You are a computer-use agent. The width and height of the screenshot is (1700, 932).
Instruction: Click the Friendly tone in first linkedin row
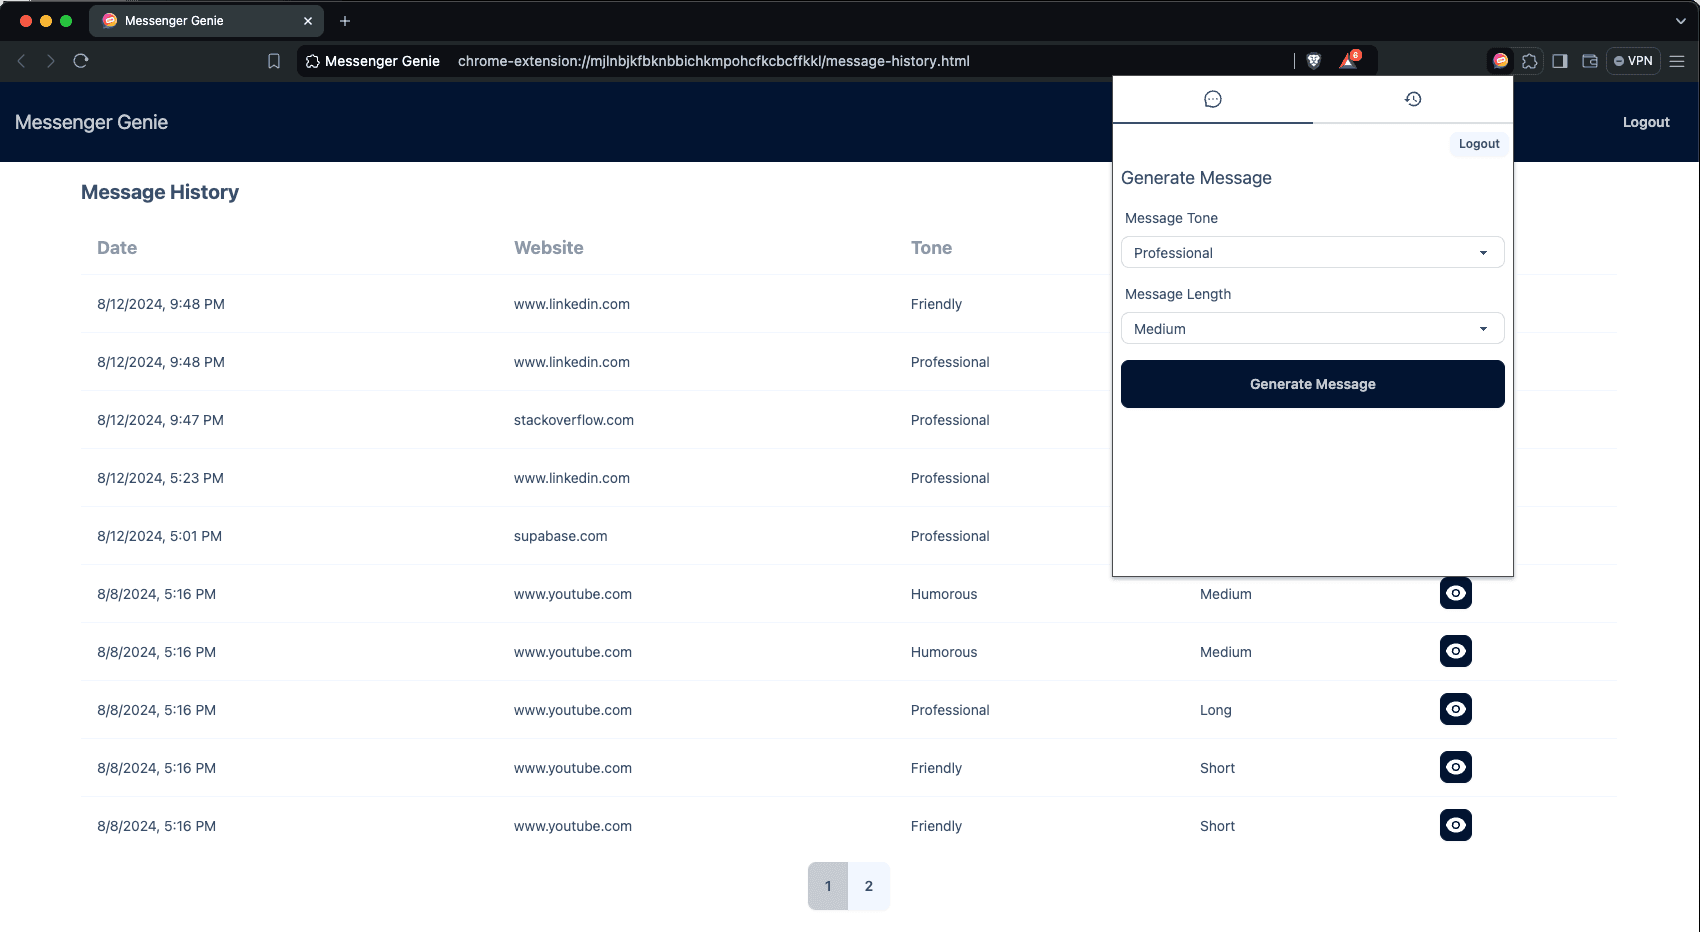tap(936, 304)
